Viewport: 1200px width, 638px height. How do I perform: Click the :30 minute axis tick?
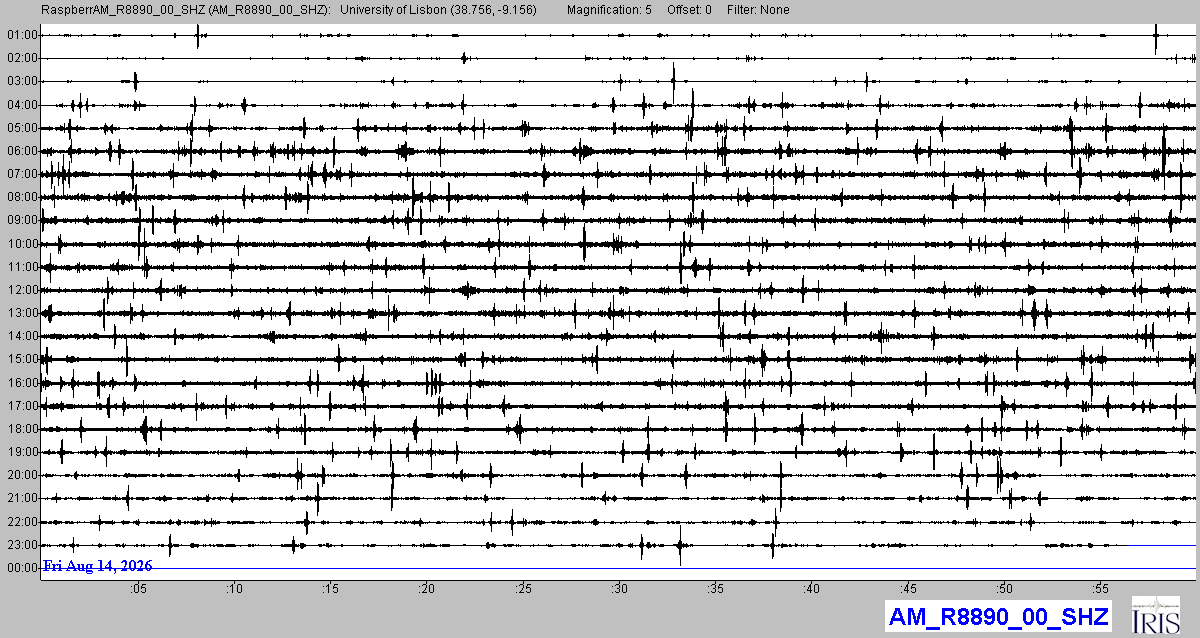click(619, 588)
